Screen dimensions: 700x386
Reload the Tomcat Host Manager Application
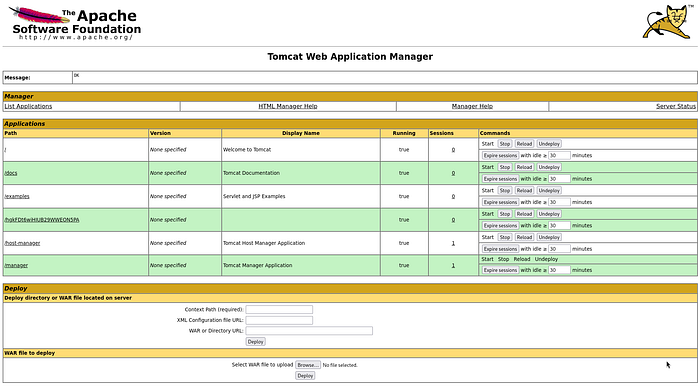[524, 237]
